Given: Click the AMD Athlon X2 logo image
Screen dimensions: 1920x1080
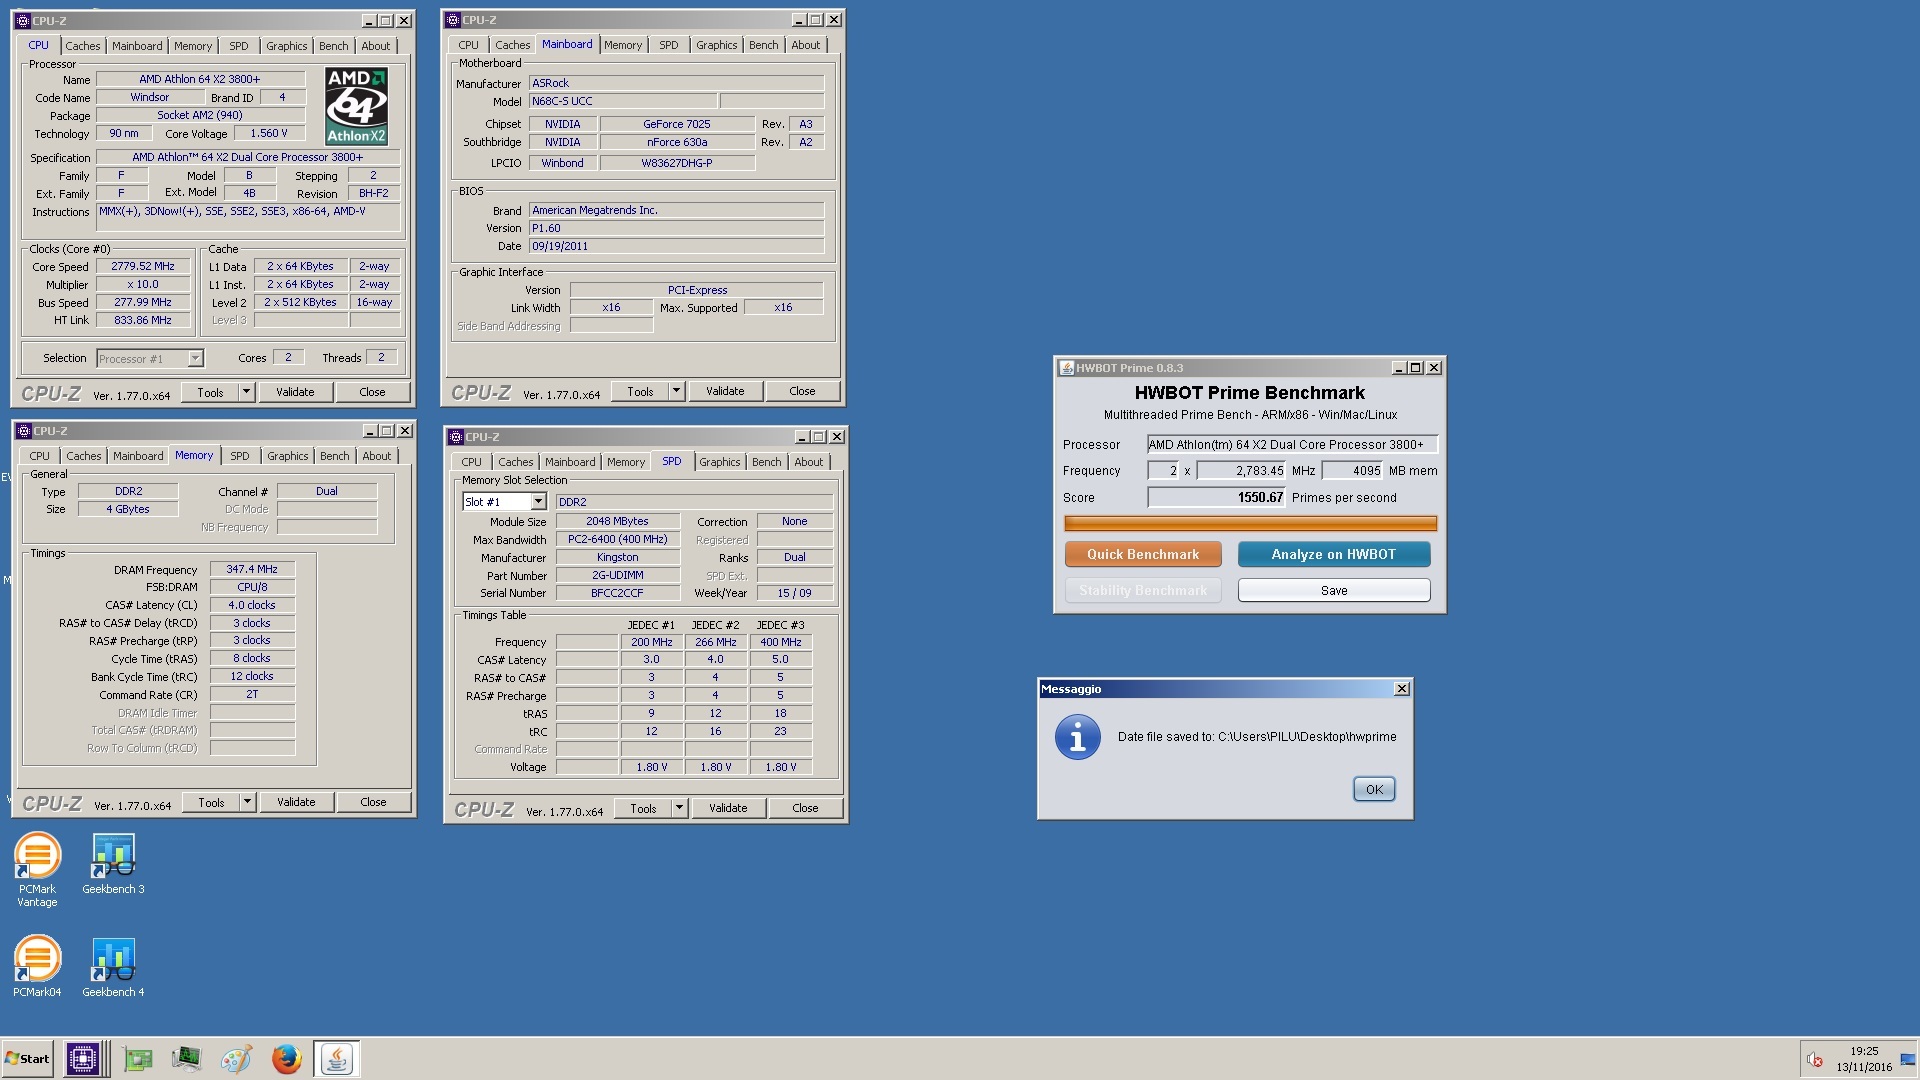Looking at the screenshot, I should pos(357,106).
